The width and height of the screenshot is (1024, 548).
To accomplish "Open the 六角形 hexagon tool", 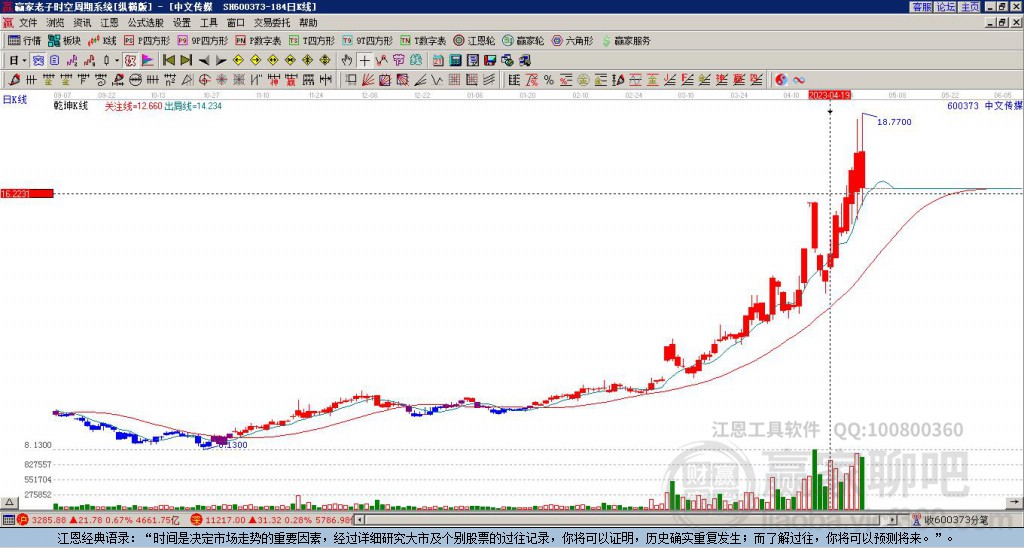I will (x=572, y=40).
